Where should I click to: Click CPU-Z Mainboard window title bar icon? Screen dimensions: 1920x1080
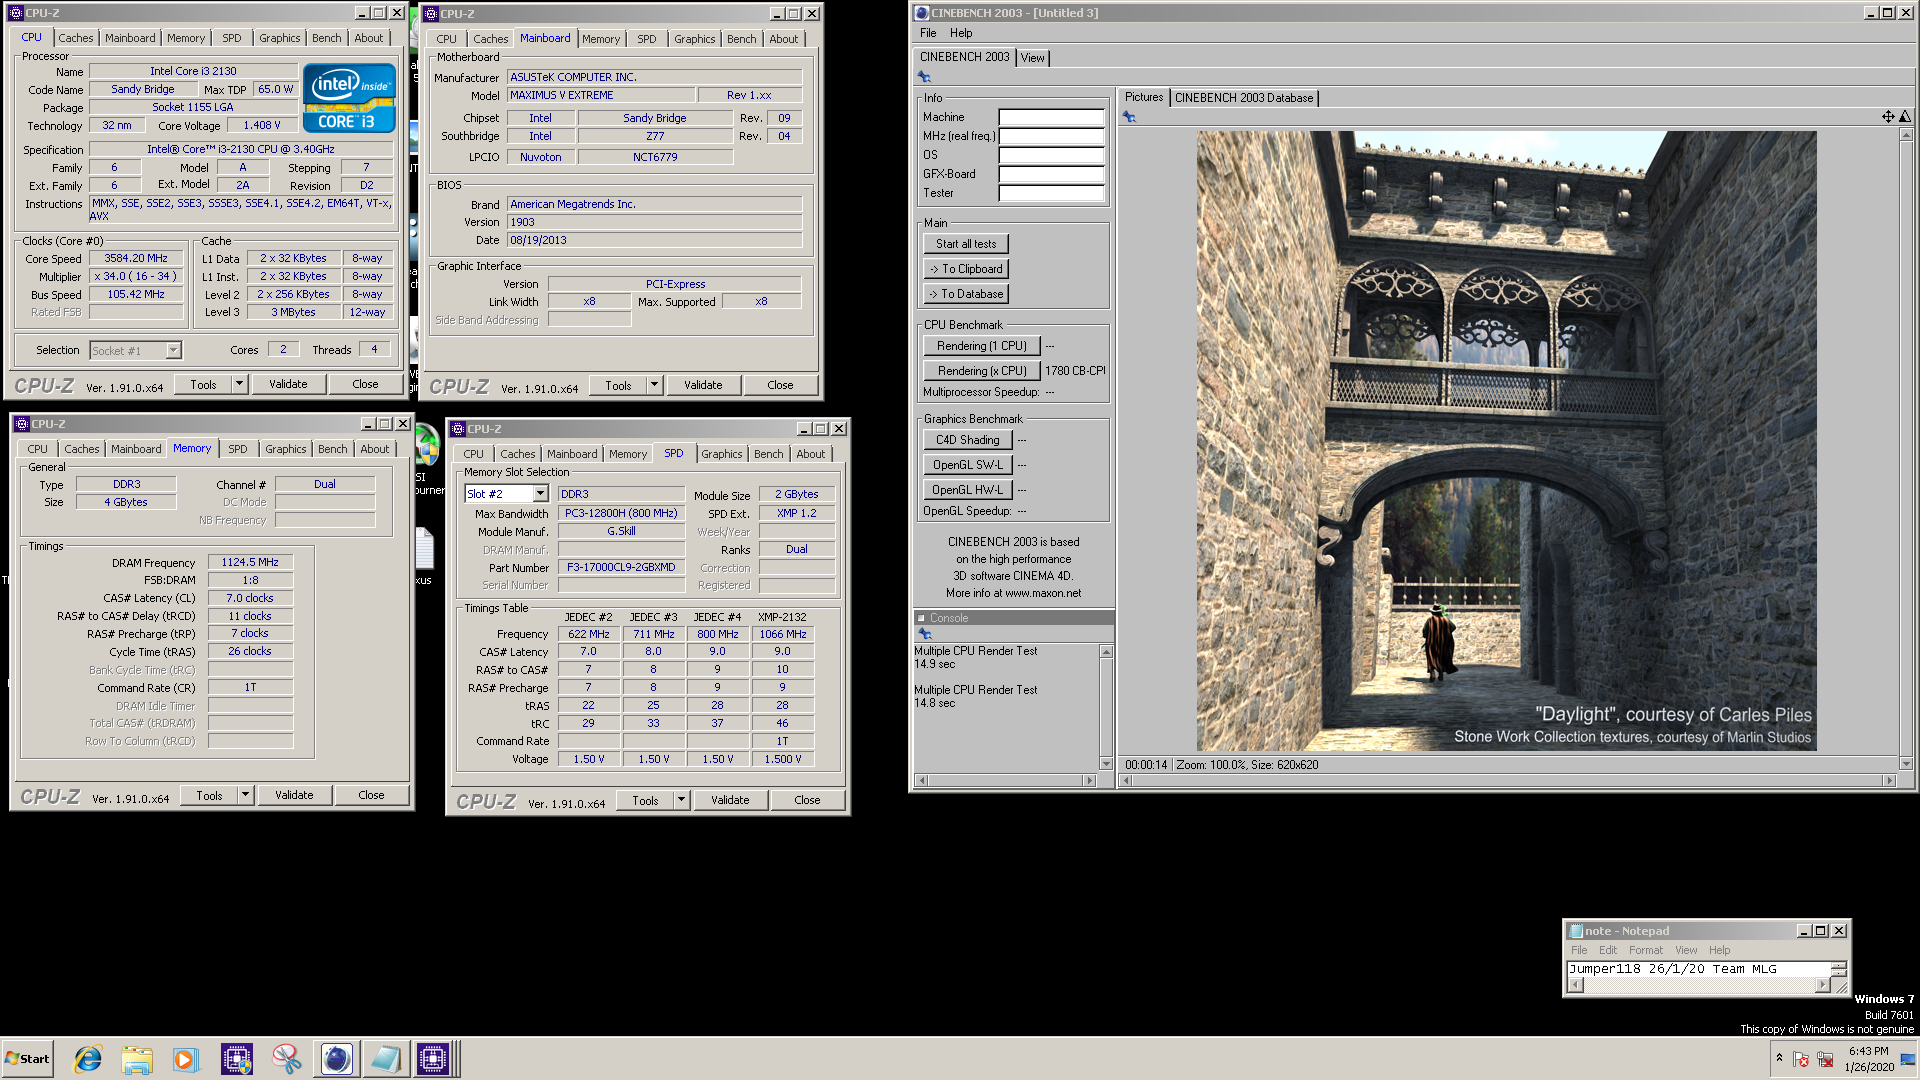tap(431, 14)
